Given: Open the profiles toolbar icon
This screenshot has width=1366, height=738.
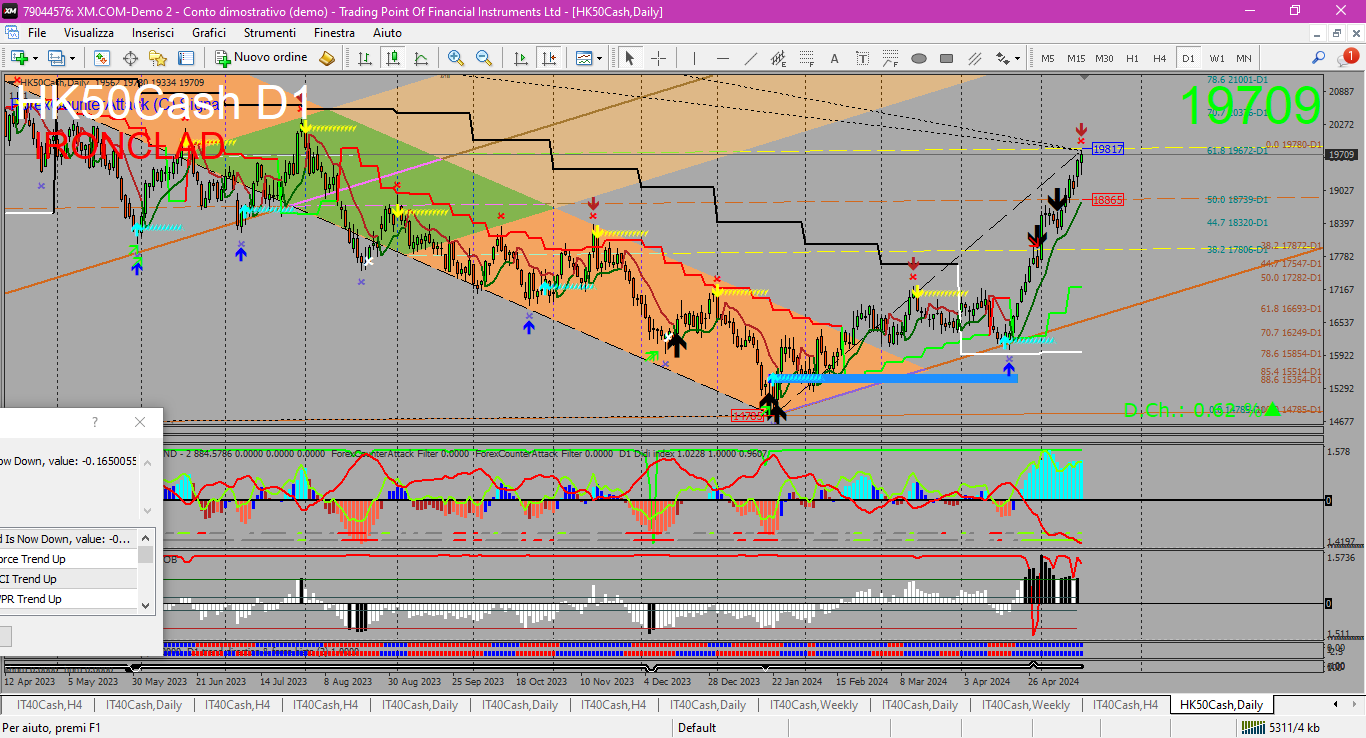Looking at the screenshot, I should pyautogui.click(x=57, y=58).
